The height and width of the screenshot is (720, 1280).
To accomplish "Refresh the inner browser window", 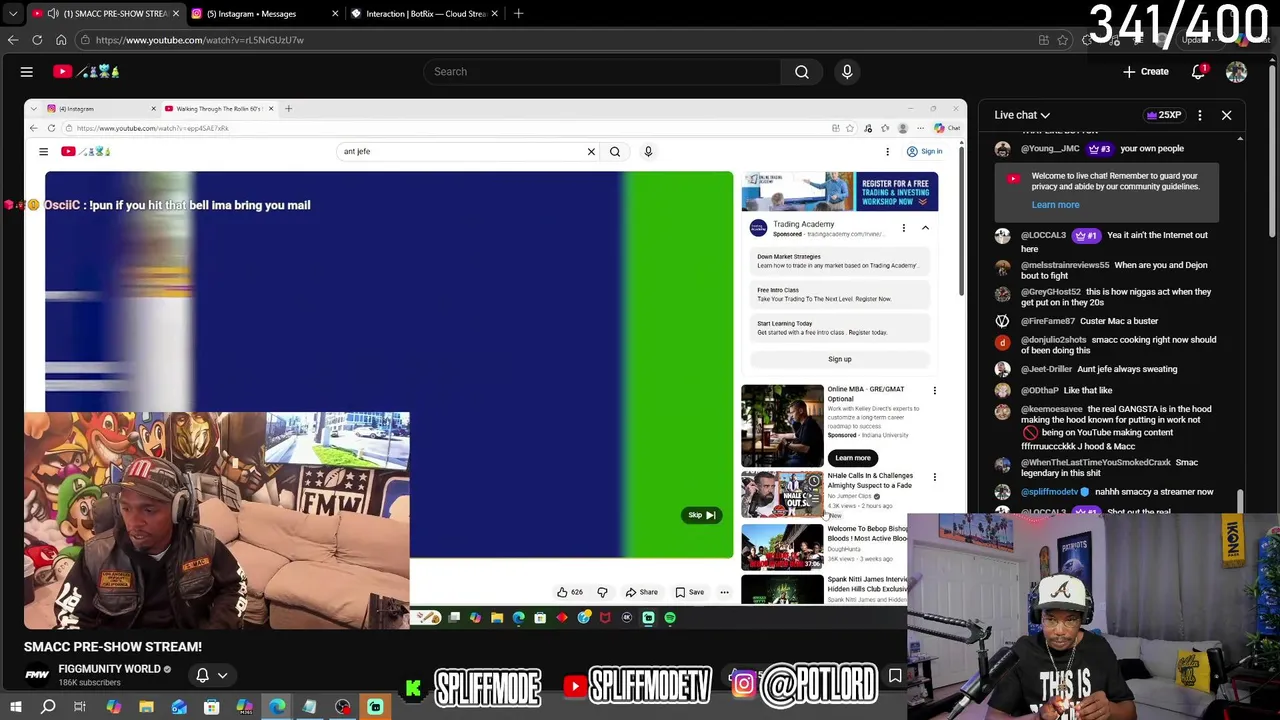I will (51, 128).
